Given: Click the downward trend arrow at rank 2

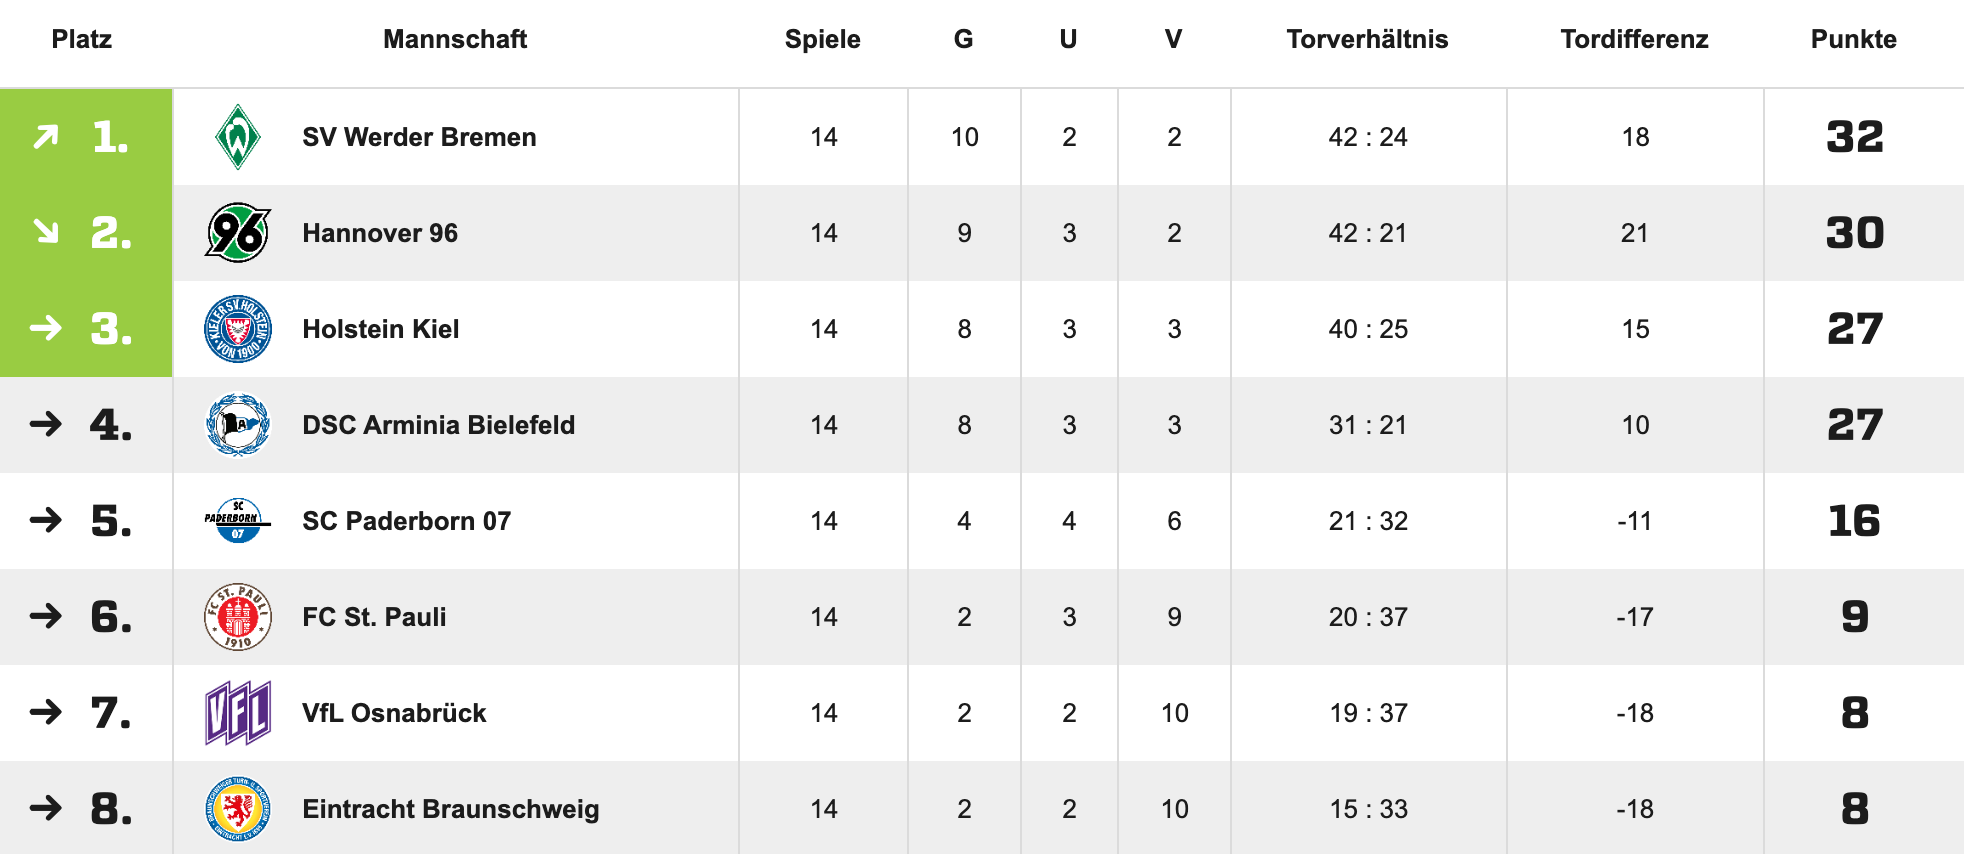Looking at the screenshot, I should [46, 233].
